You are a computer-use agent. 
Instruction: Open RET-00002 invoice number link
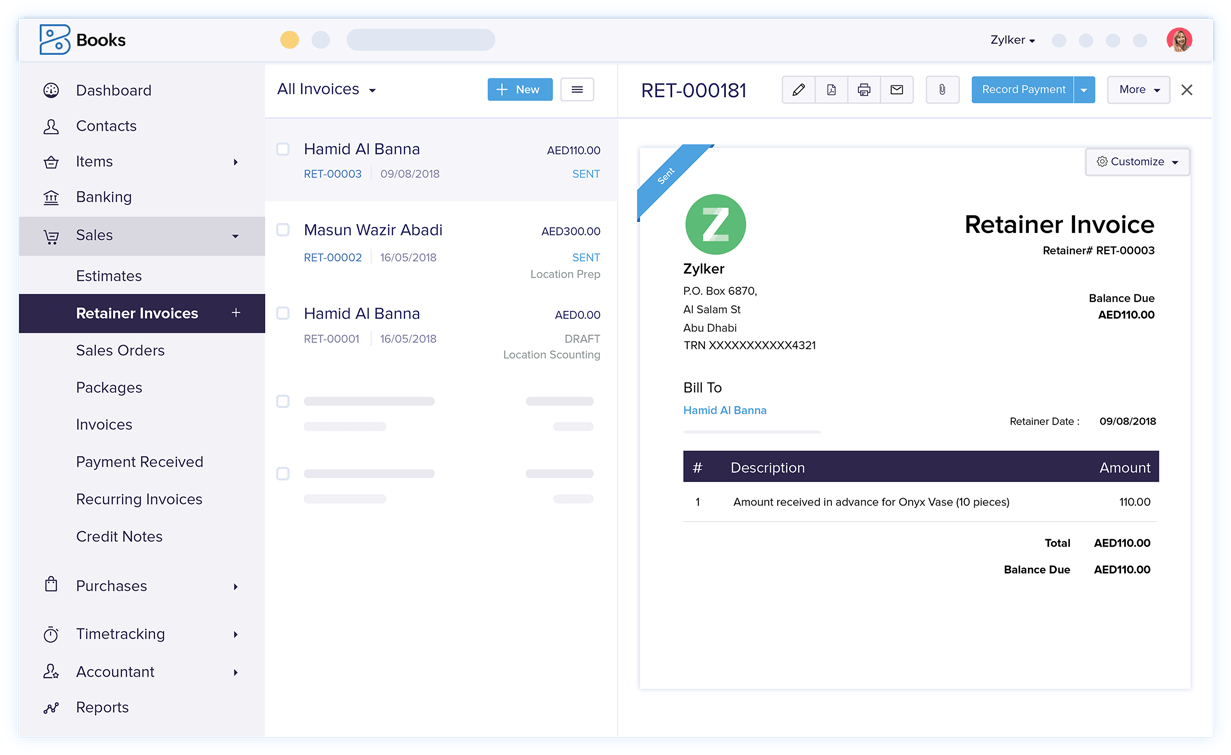[333, 257]
